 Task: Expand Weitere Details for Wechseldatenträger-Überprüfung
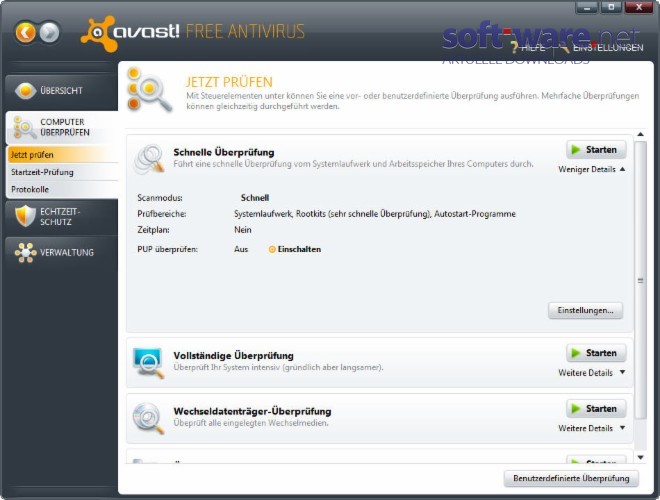[x=591, y=428]
